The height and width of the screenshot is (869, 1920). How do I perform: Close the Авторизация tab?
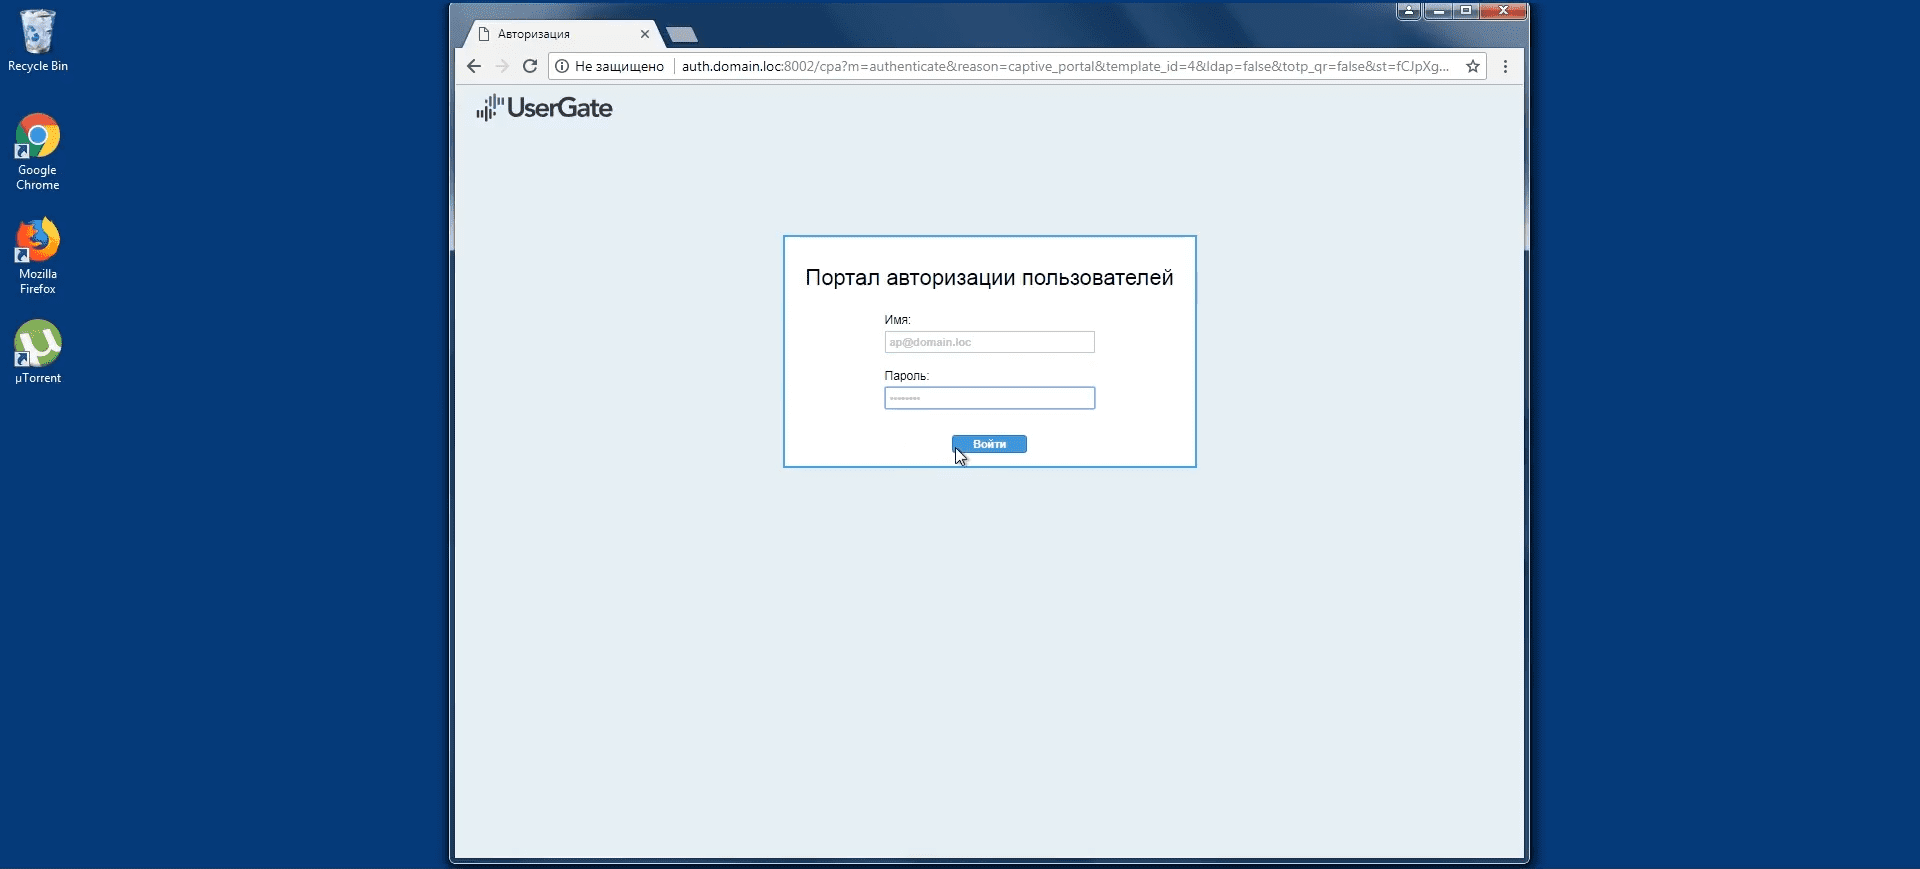click(x=645, y=34)
